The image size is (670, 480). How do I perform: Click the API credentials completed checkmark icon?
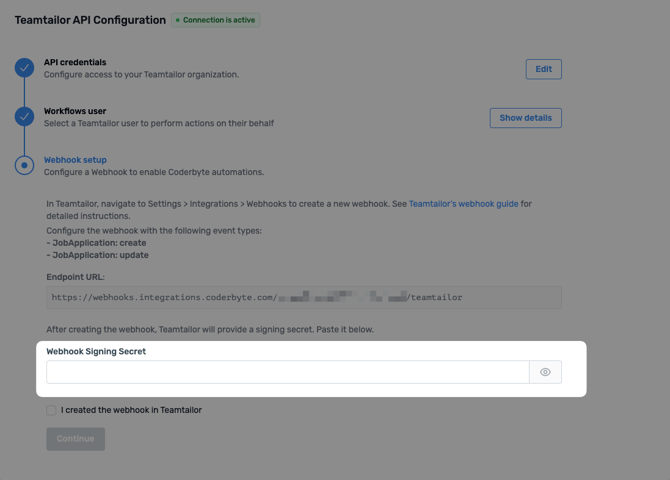point(24,68)
